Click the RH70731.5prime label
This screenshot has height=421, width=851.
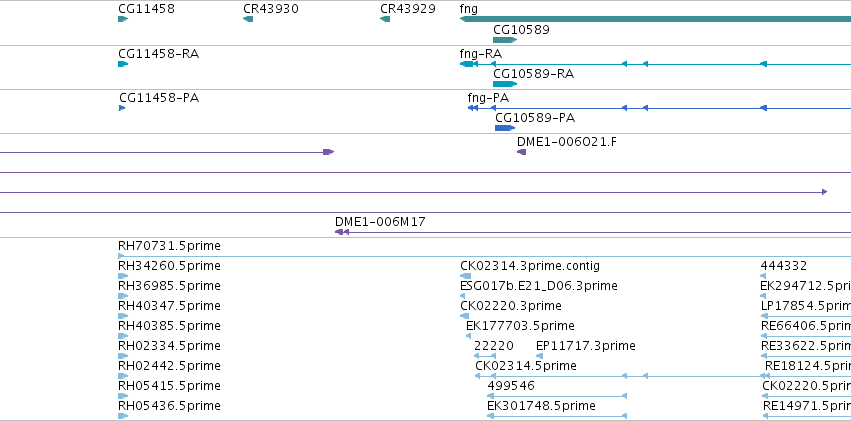[x=169, y=246]
